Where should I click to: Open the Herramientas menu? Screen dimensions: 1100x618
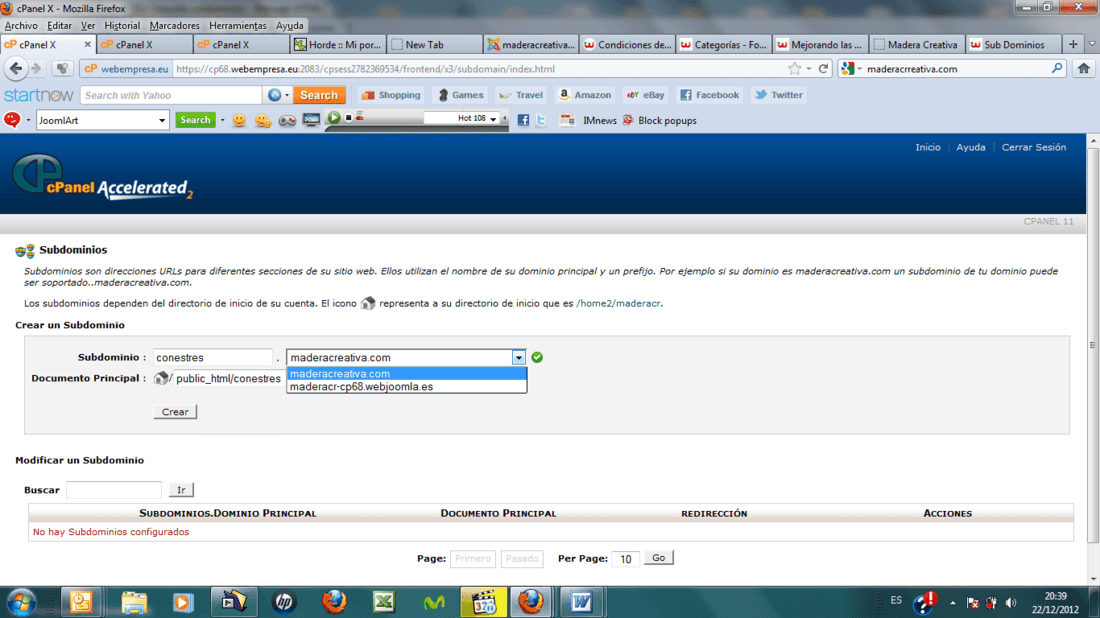click(238, 25)
